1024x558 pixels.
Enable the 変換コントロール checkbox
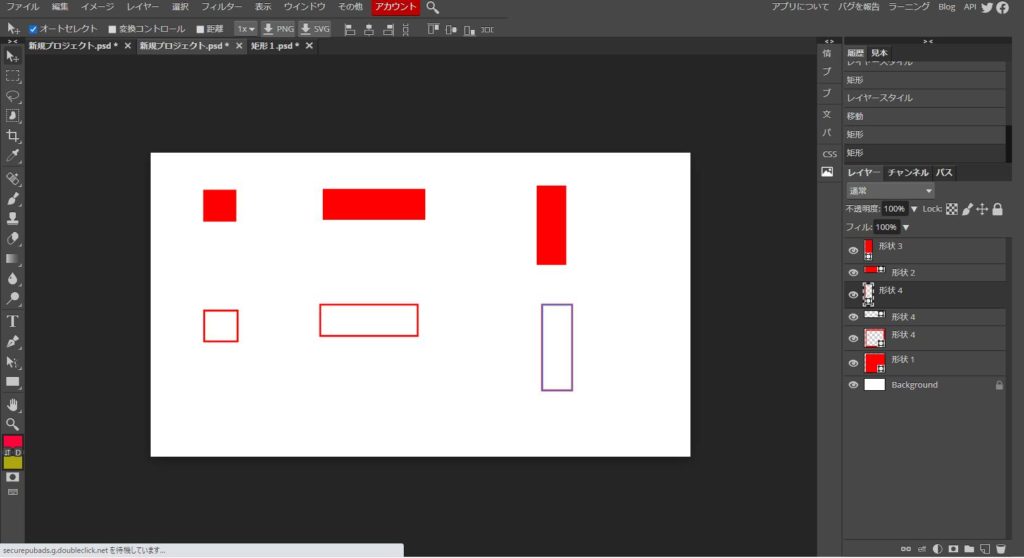pyautogui.click(x=111, y=29)
